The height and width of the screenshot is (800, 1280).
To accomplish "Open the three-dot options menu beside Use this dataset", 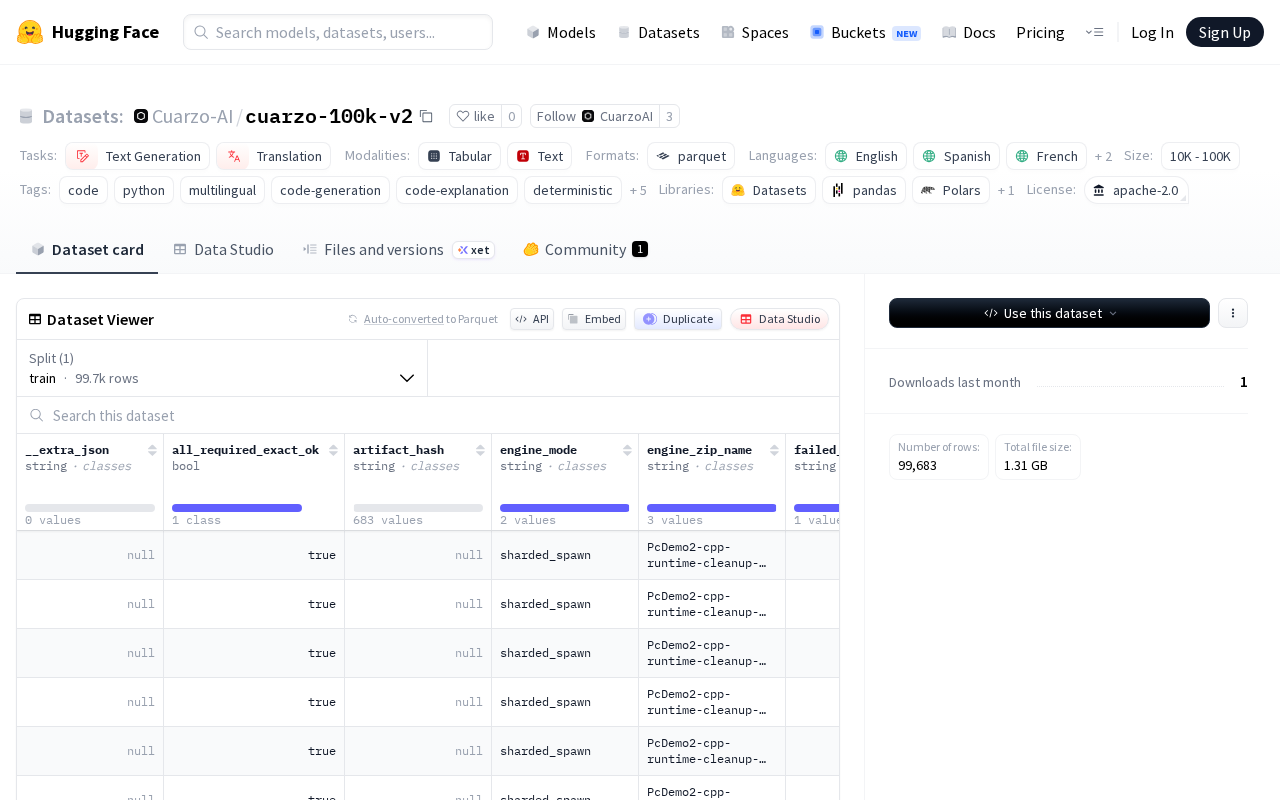I will 1233,313.
